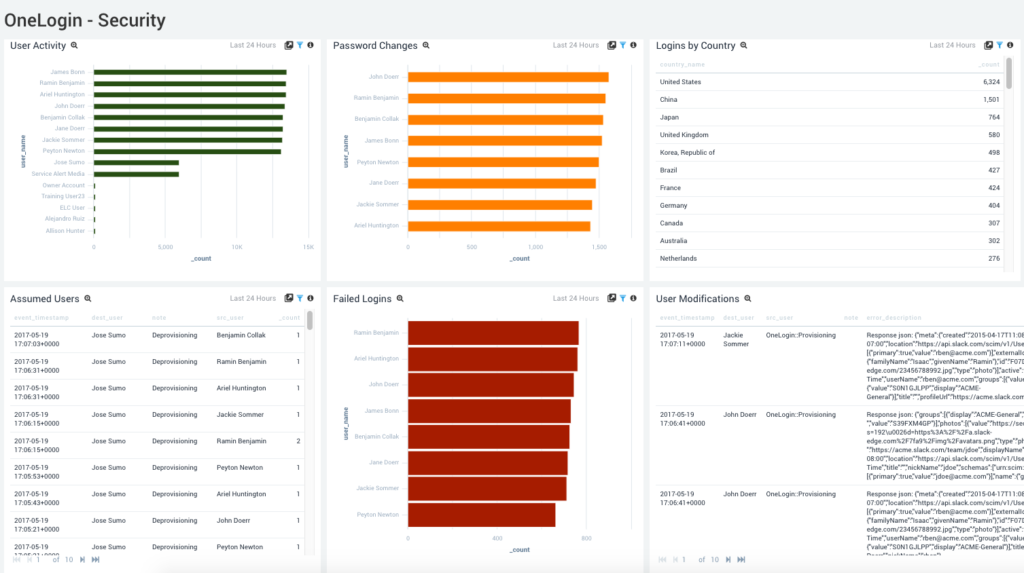This screenshot has height=573, width=1024.
Task: Click the Assumed Users export icon
Action: pyautogui.click(x=289, y=298)
